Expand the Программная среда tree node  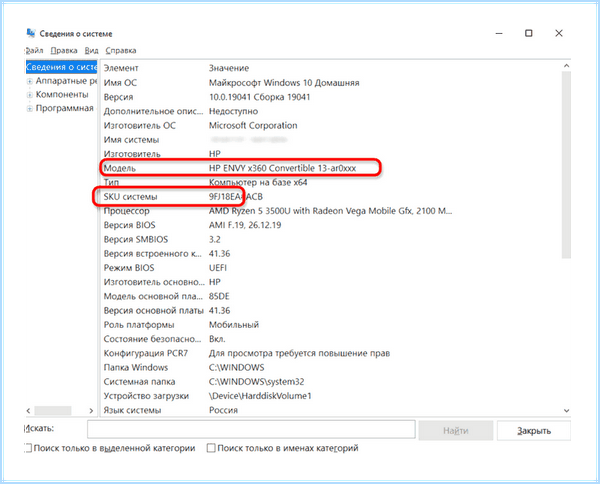tap(29, 109)
